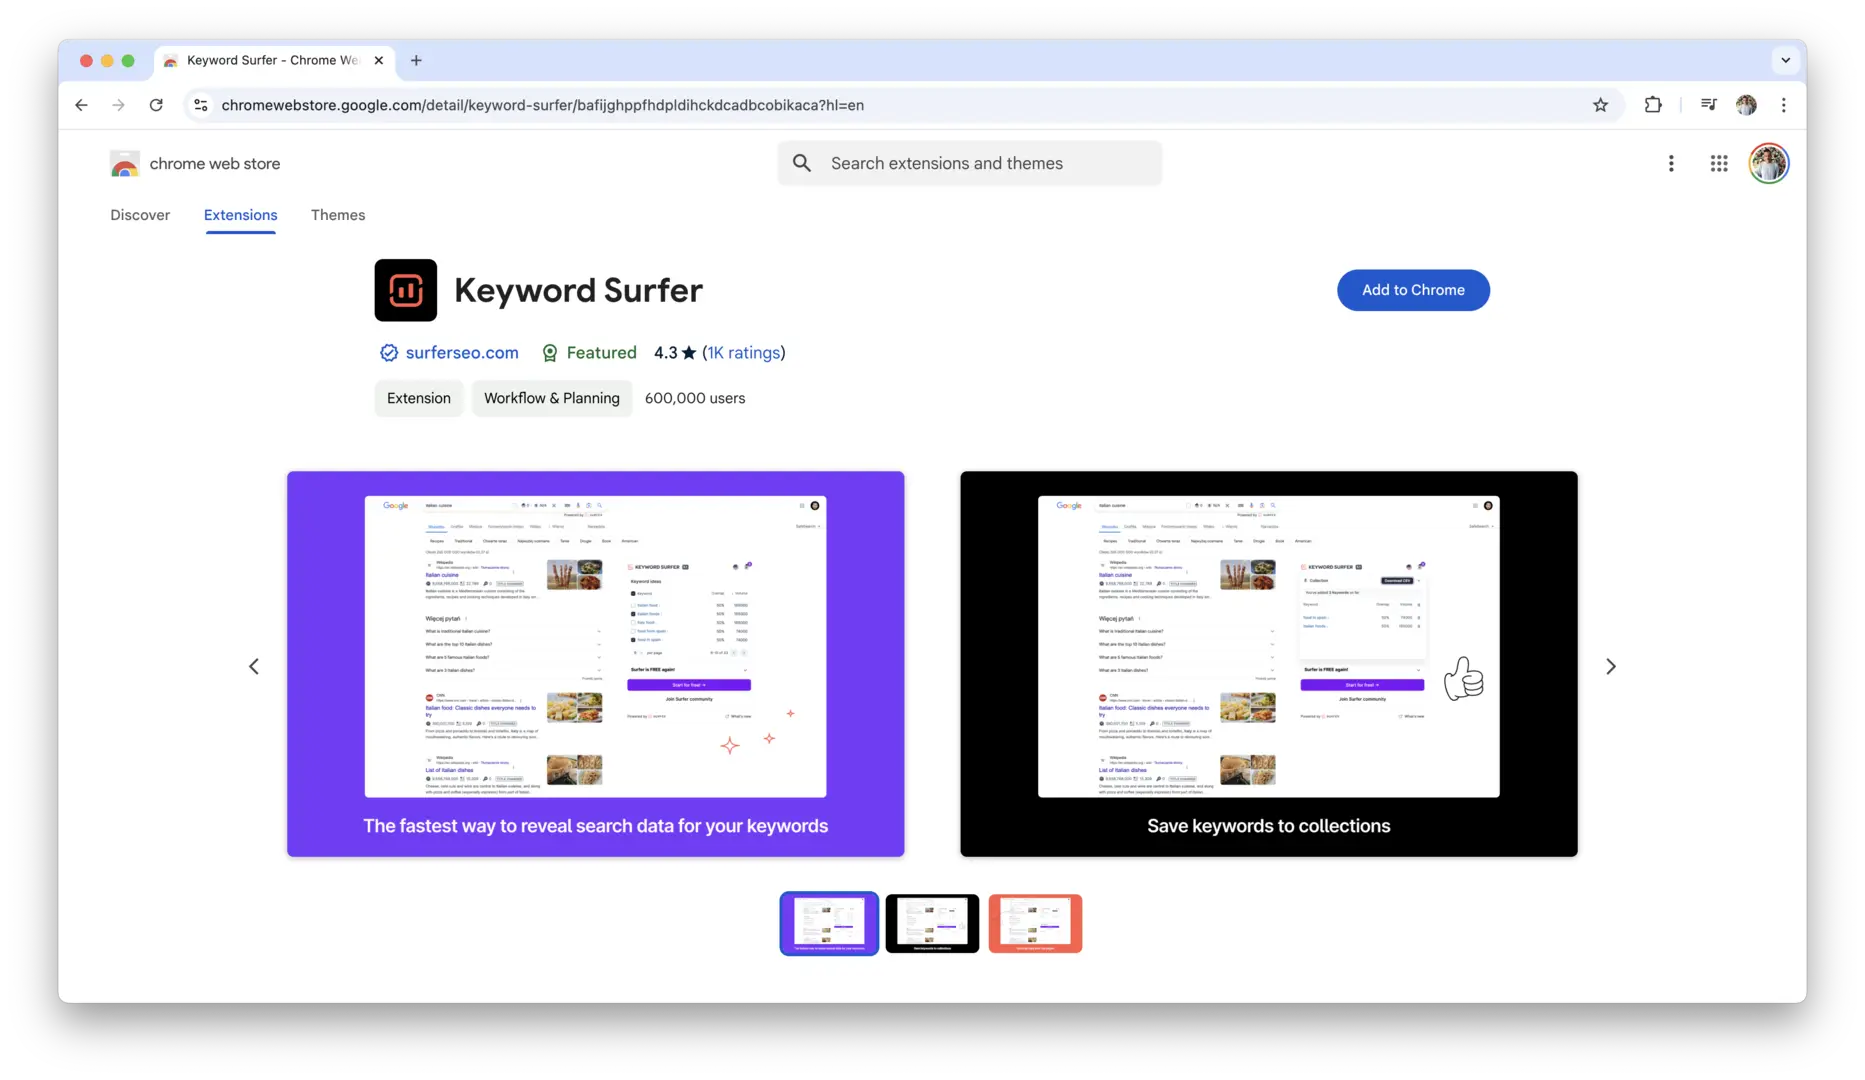Open the purple 'fastest way' screenshot

click(x=596, y=664)
